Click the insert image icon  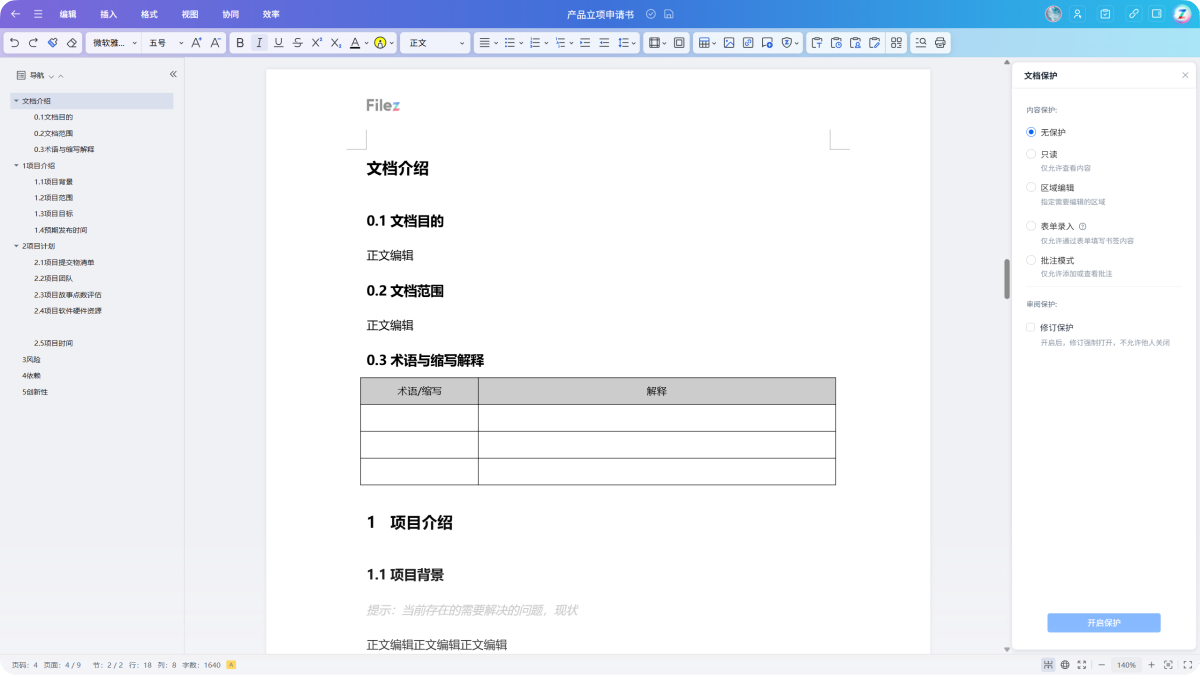[729, 42]
